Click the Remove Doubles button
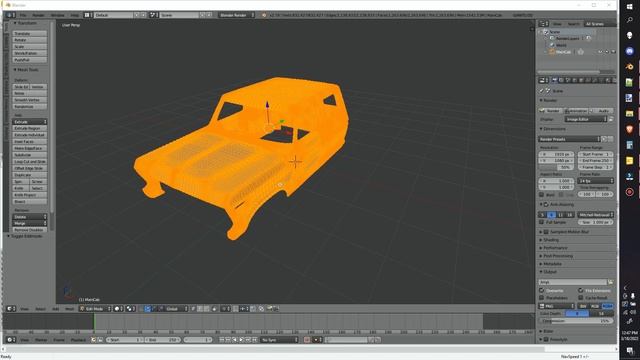Screen dimensions: 640x360 pos(29,230)
